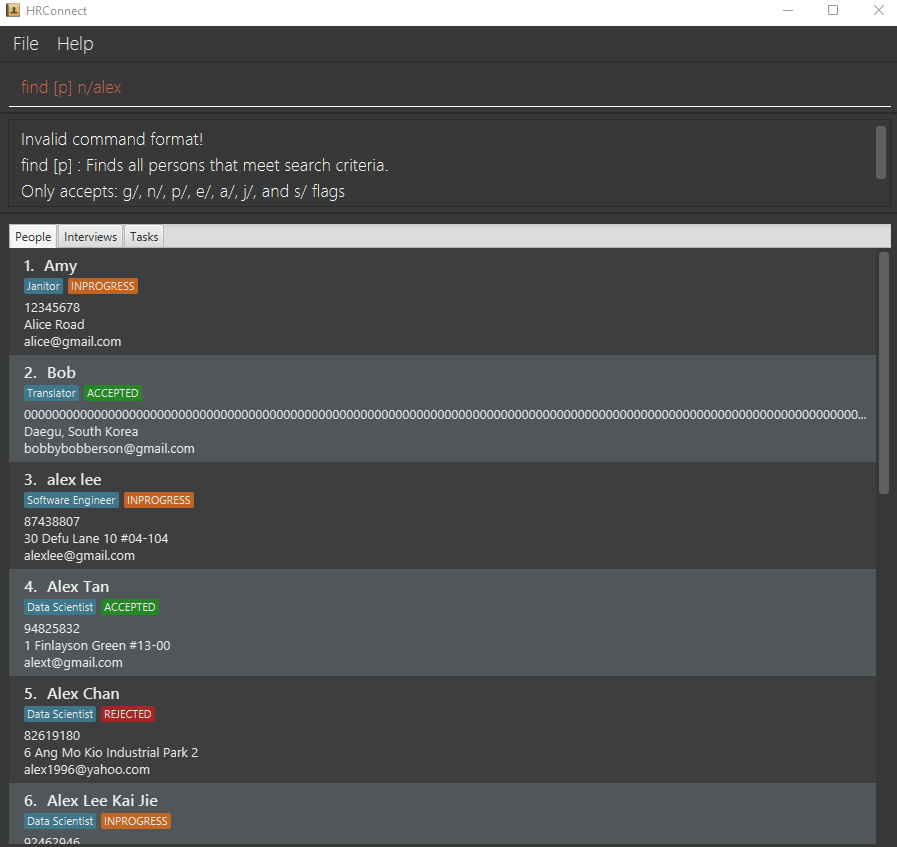The width and height of the screenshot is (897, 847).
Task: Select person entry 1. Amy
Action: point(442,302)
